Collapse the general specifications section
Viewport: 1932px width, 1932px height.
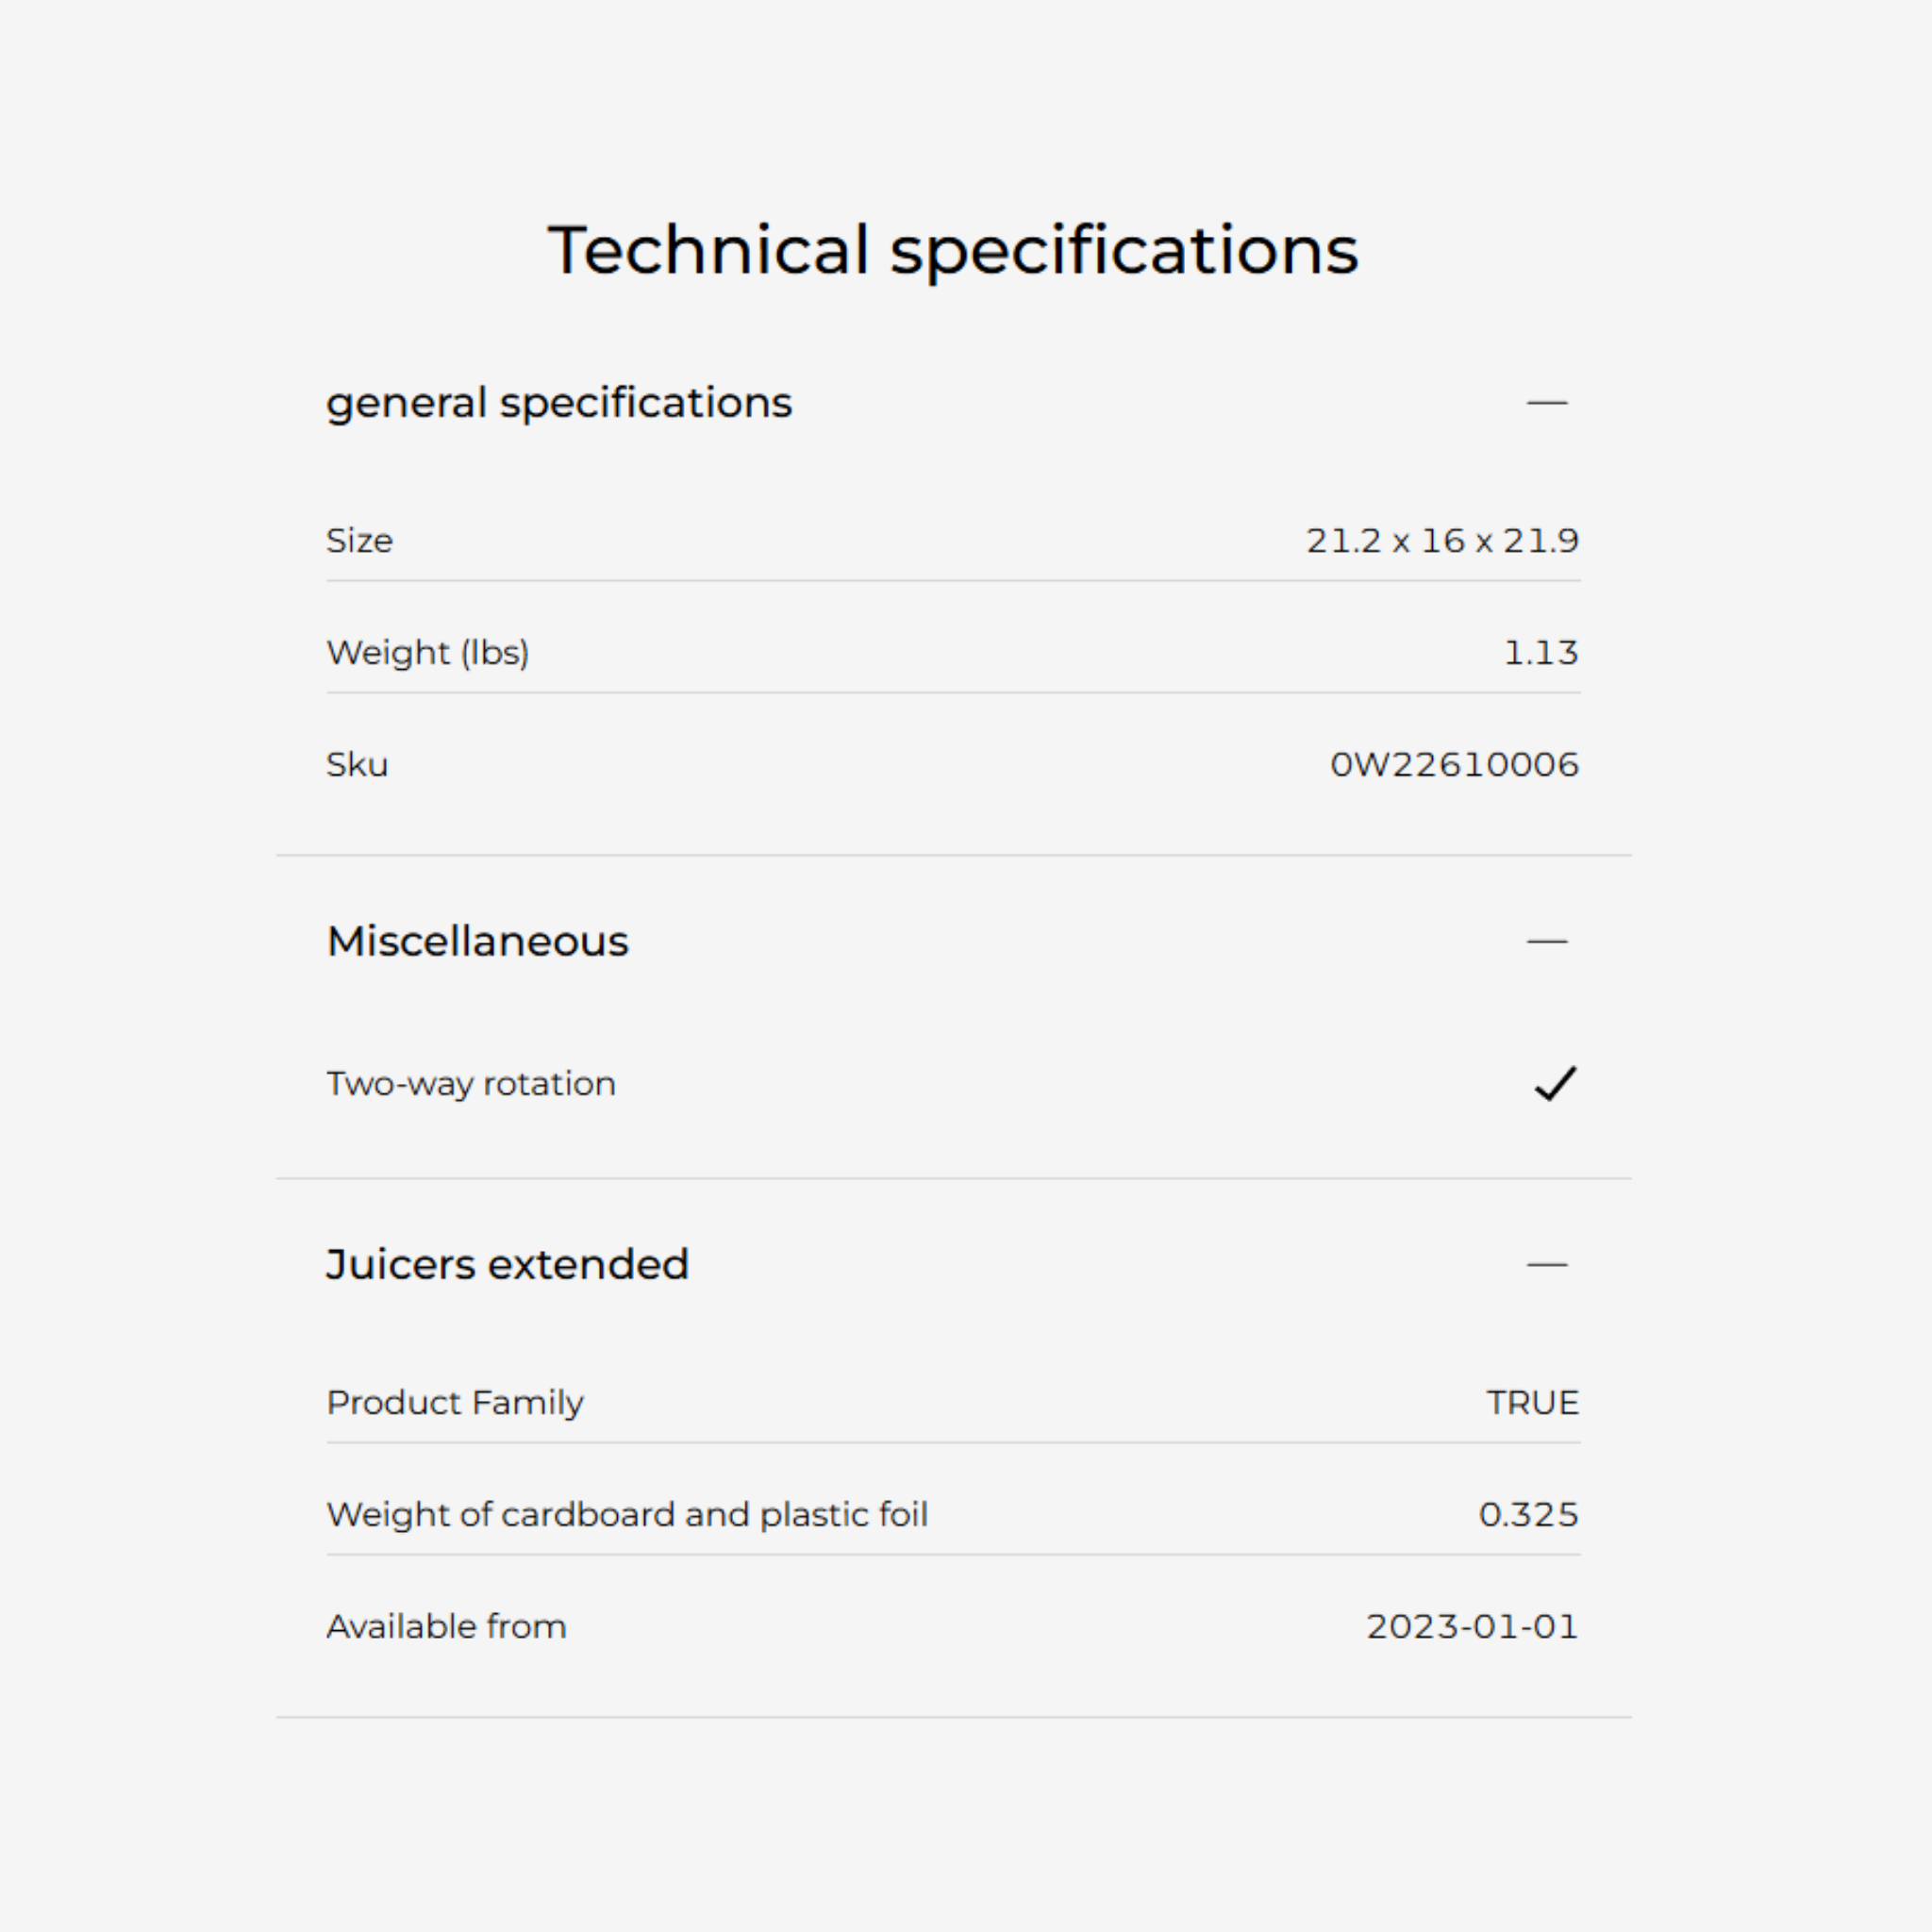(x=1546, y=403)
